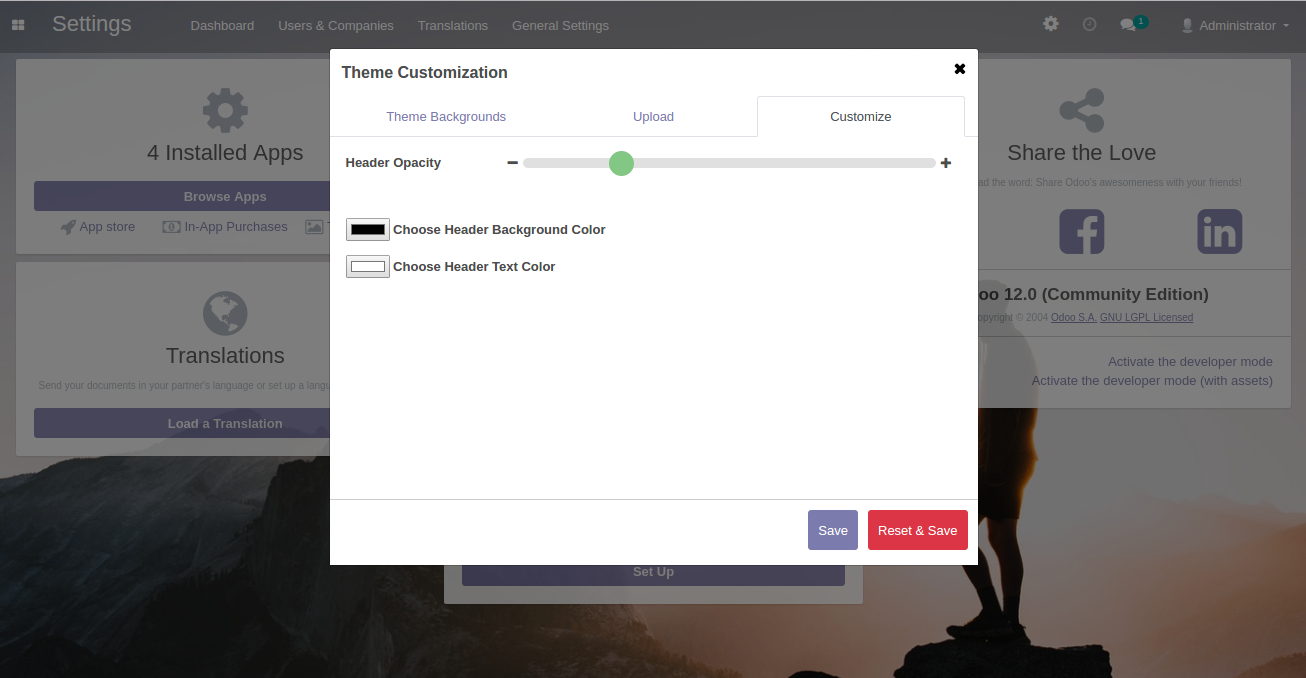
Task: Click the Facebook share icon
Action: click(x=1081, y=232)
